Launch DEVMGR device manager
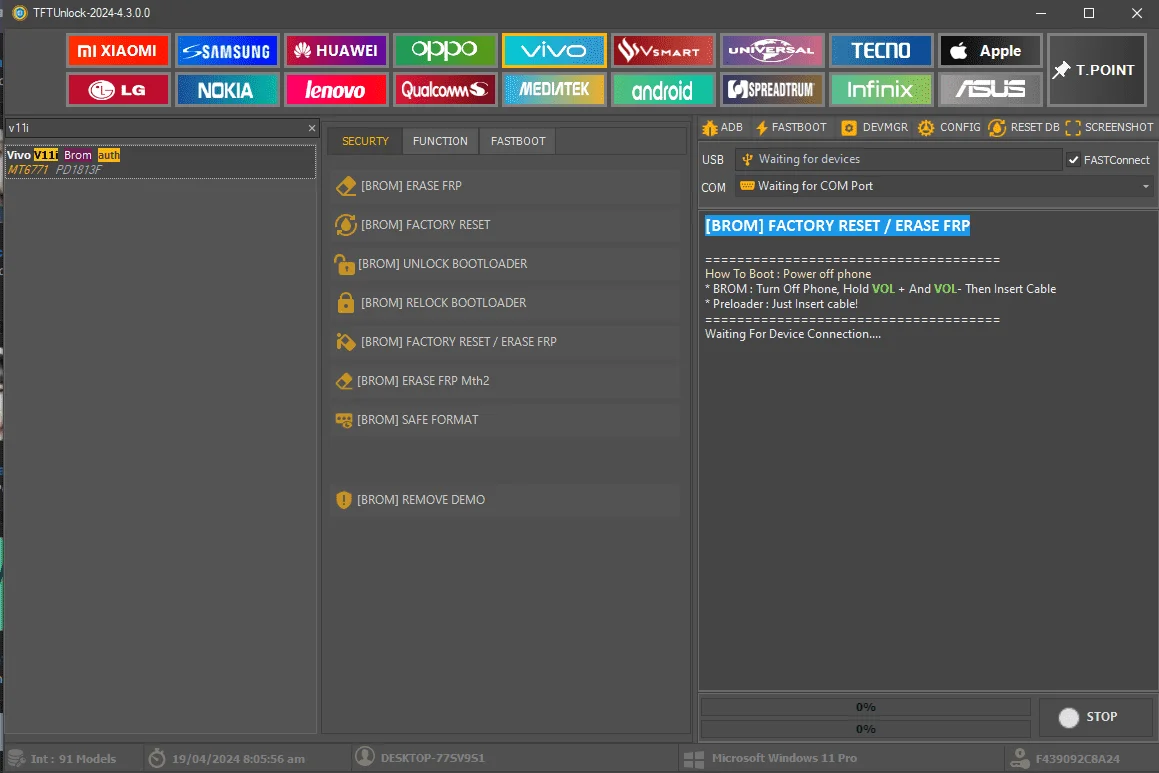The height and width of the screenshot is (773, 1159). [874, 127]
